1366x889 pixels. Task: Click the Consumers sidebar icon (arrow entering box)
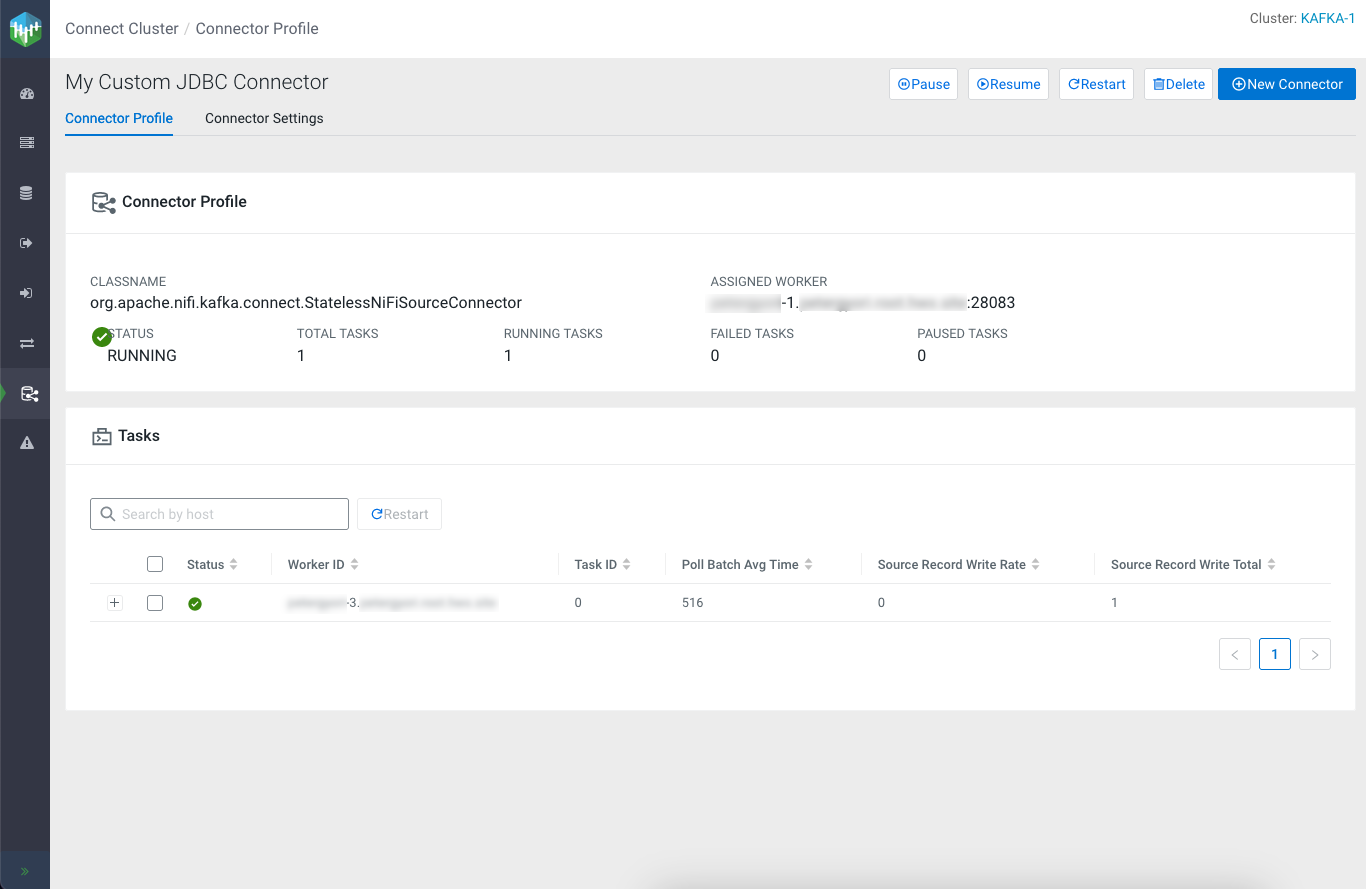[27, 293]
